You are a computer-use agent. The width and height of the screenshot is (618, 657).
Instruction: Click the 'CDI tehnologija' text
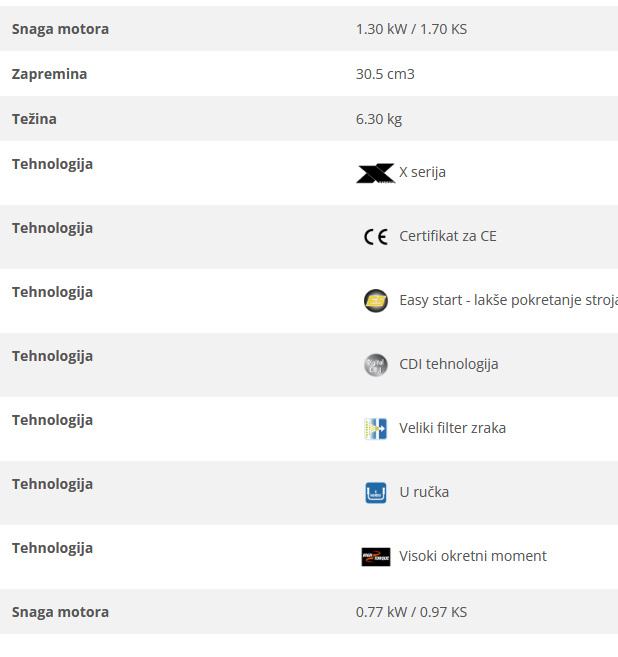pyautogui.click(x=448, y=364)
